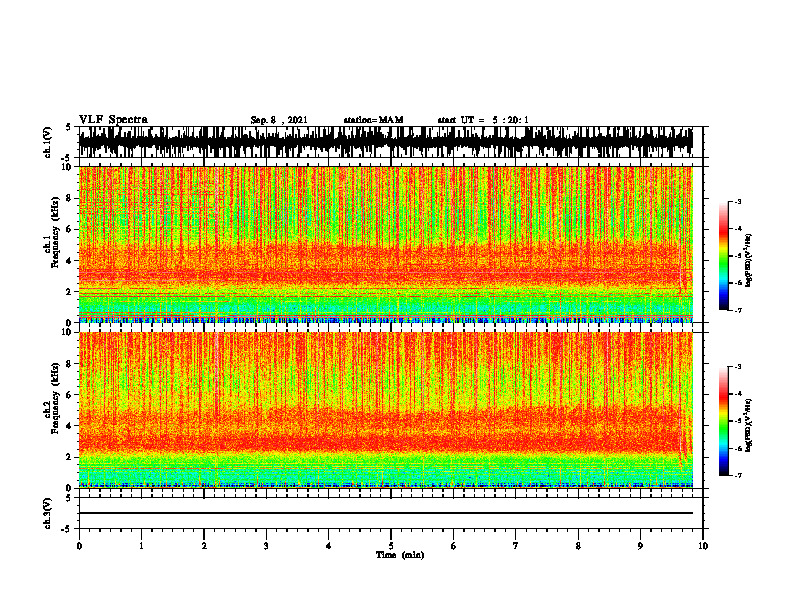Click the time axis tick label "2"

204,546
